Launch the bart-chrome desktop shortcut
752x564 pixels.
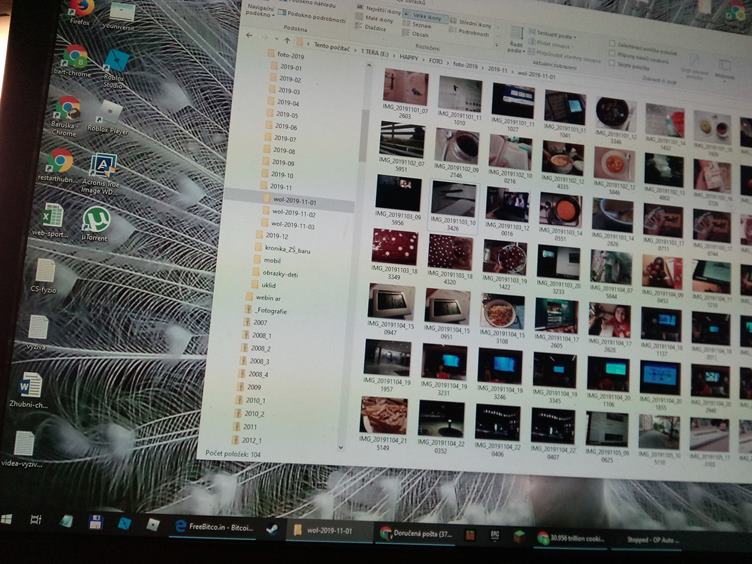click(x=73, y=60)
